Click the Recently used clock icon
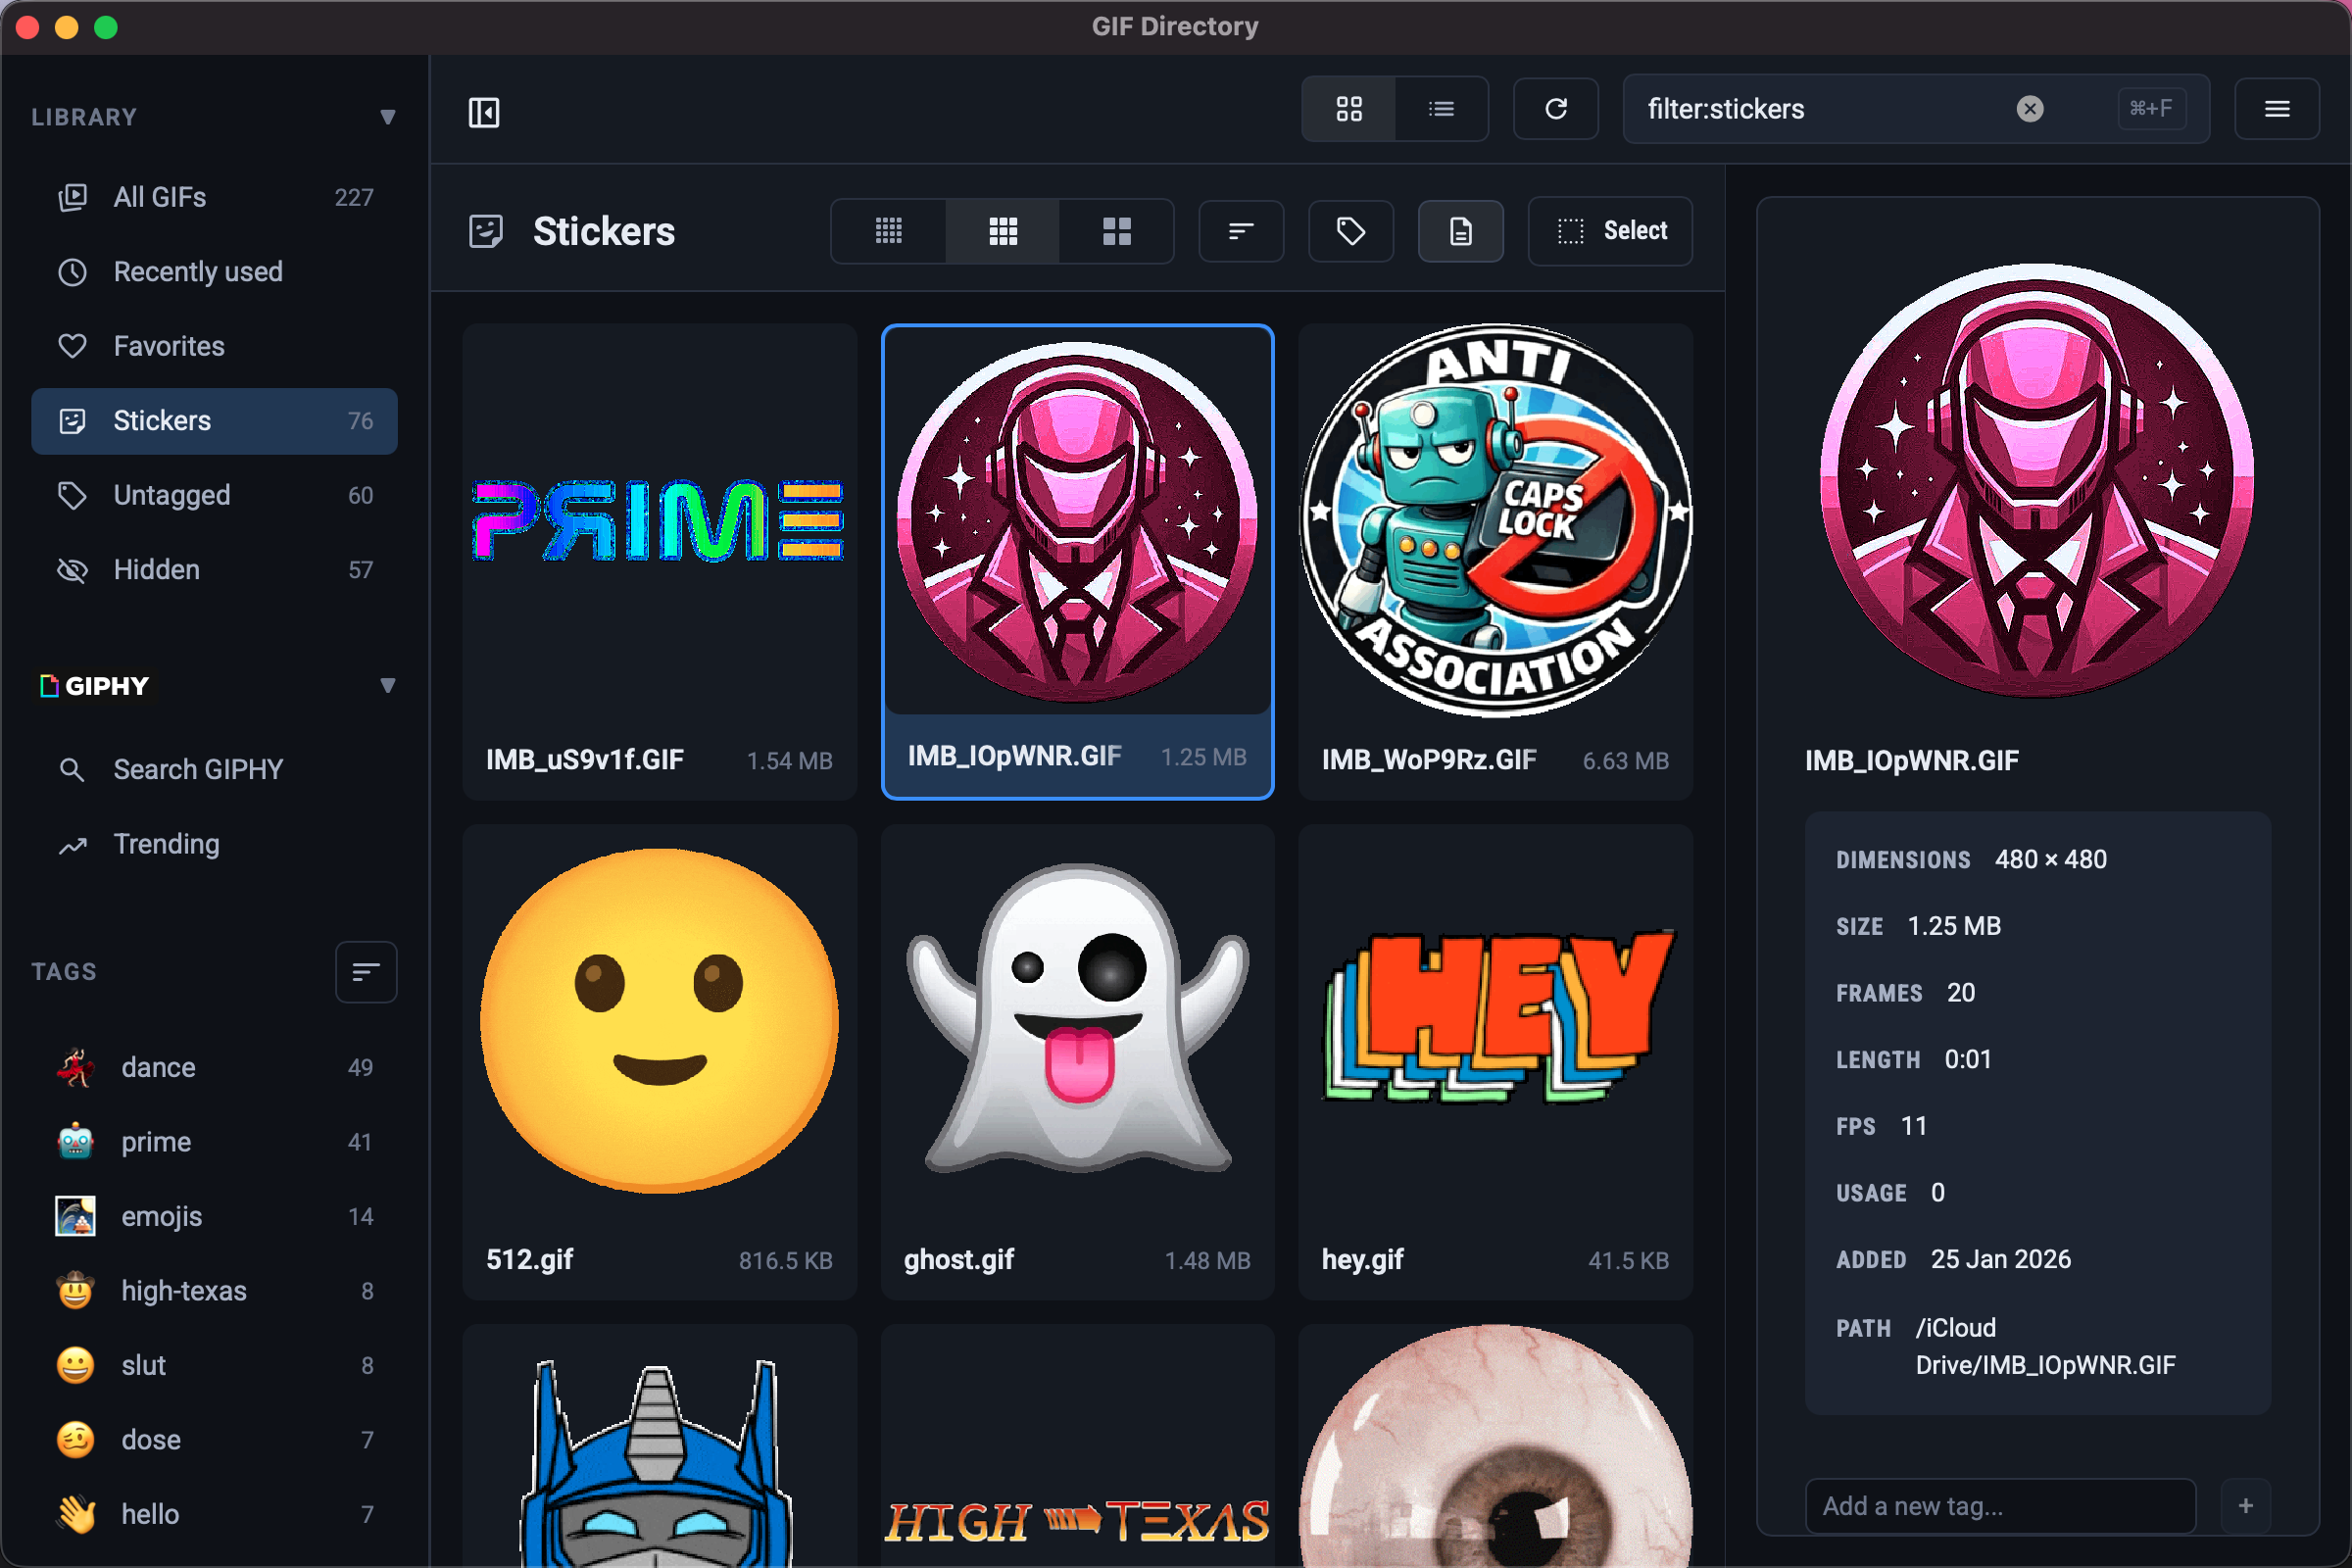 pyautogui.click(x=72, y=272)
